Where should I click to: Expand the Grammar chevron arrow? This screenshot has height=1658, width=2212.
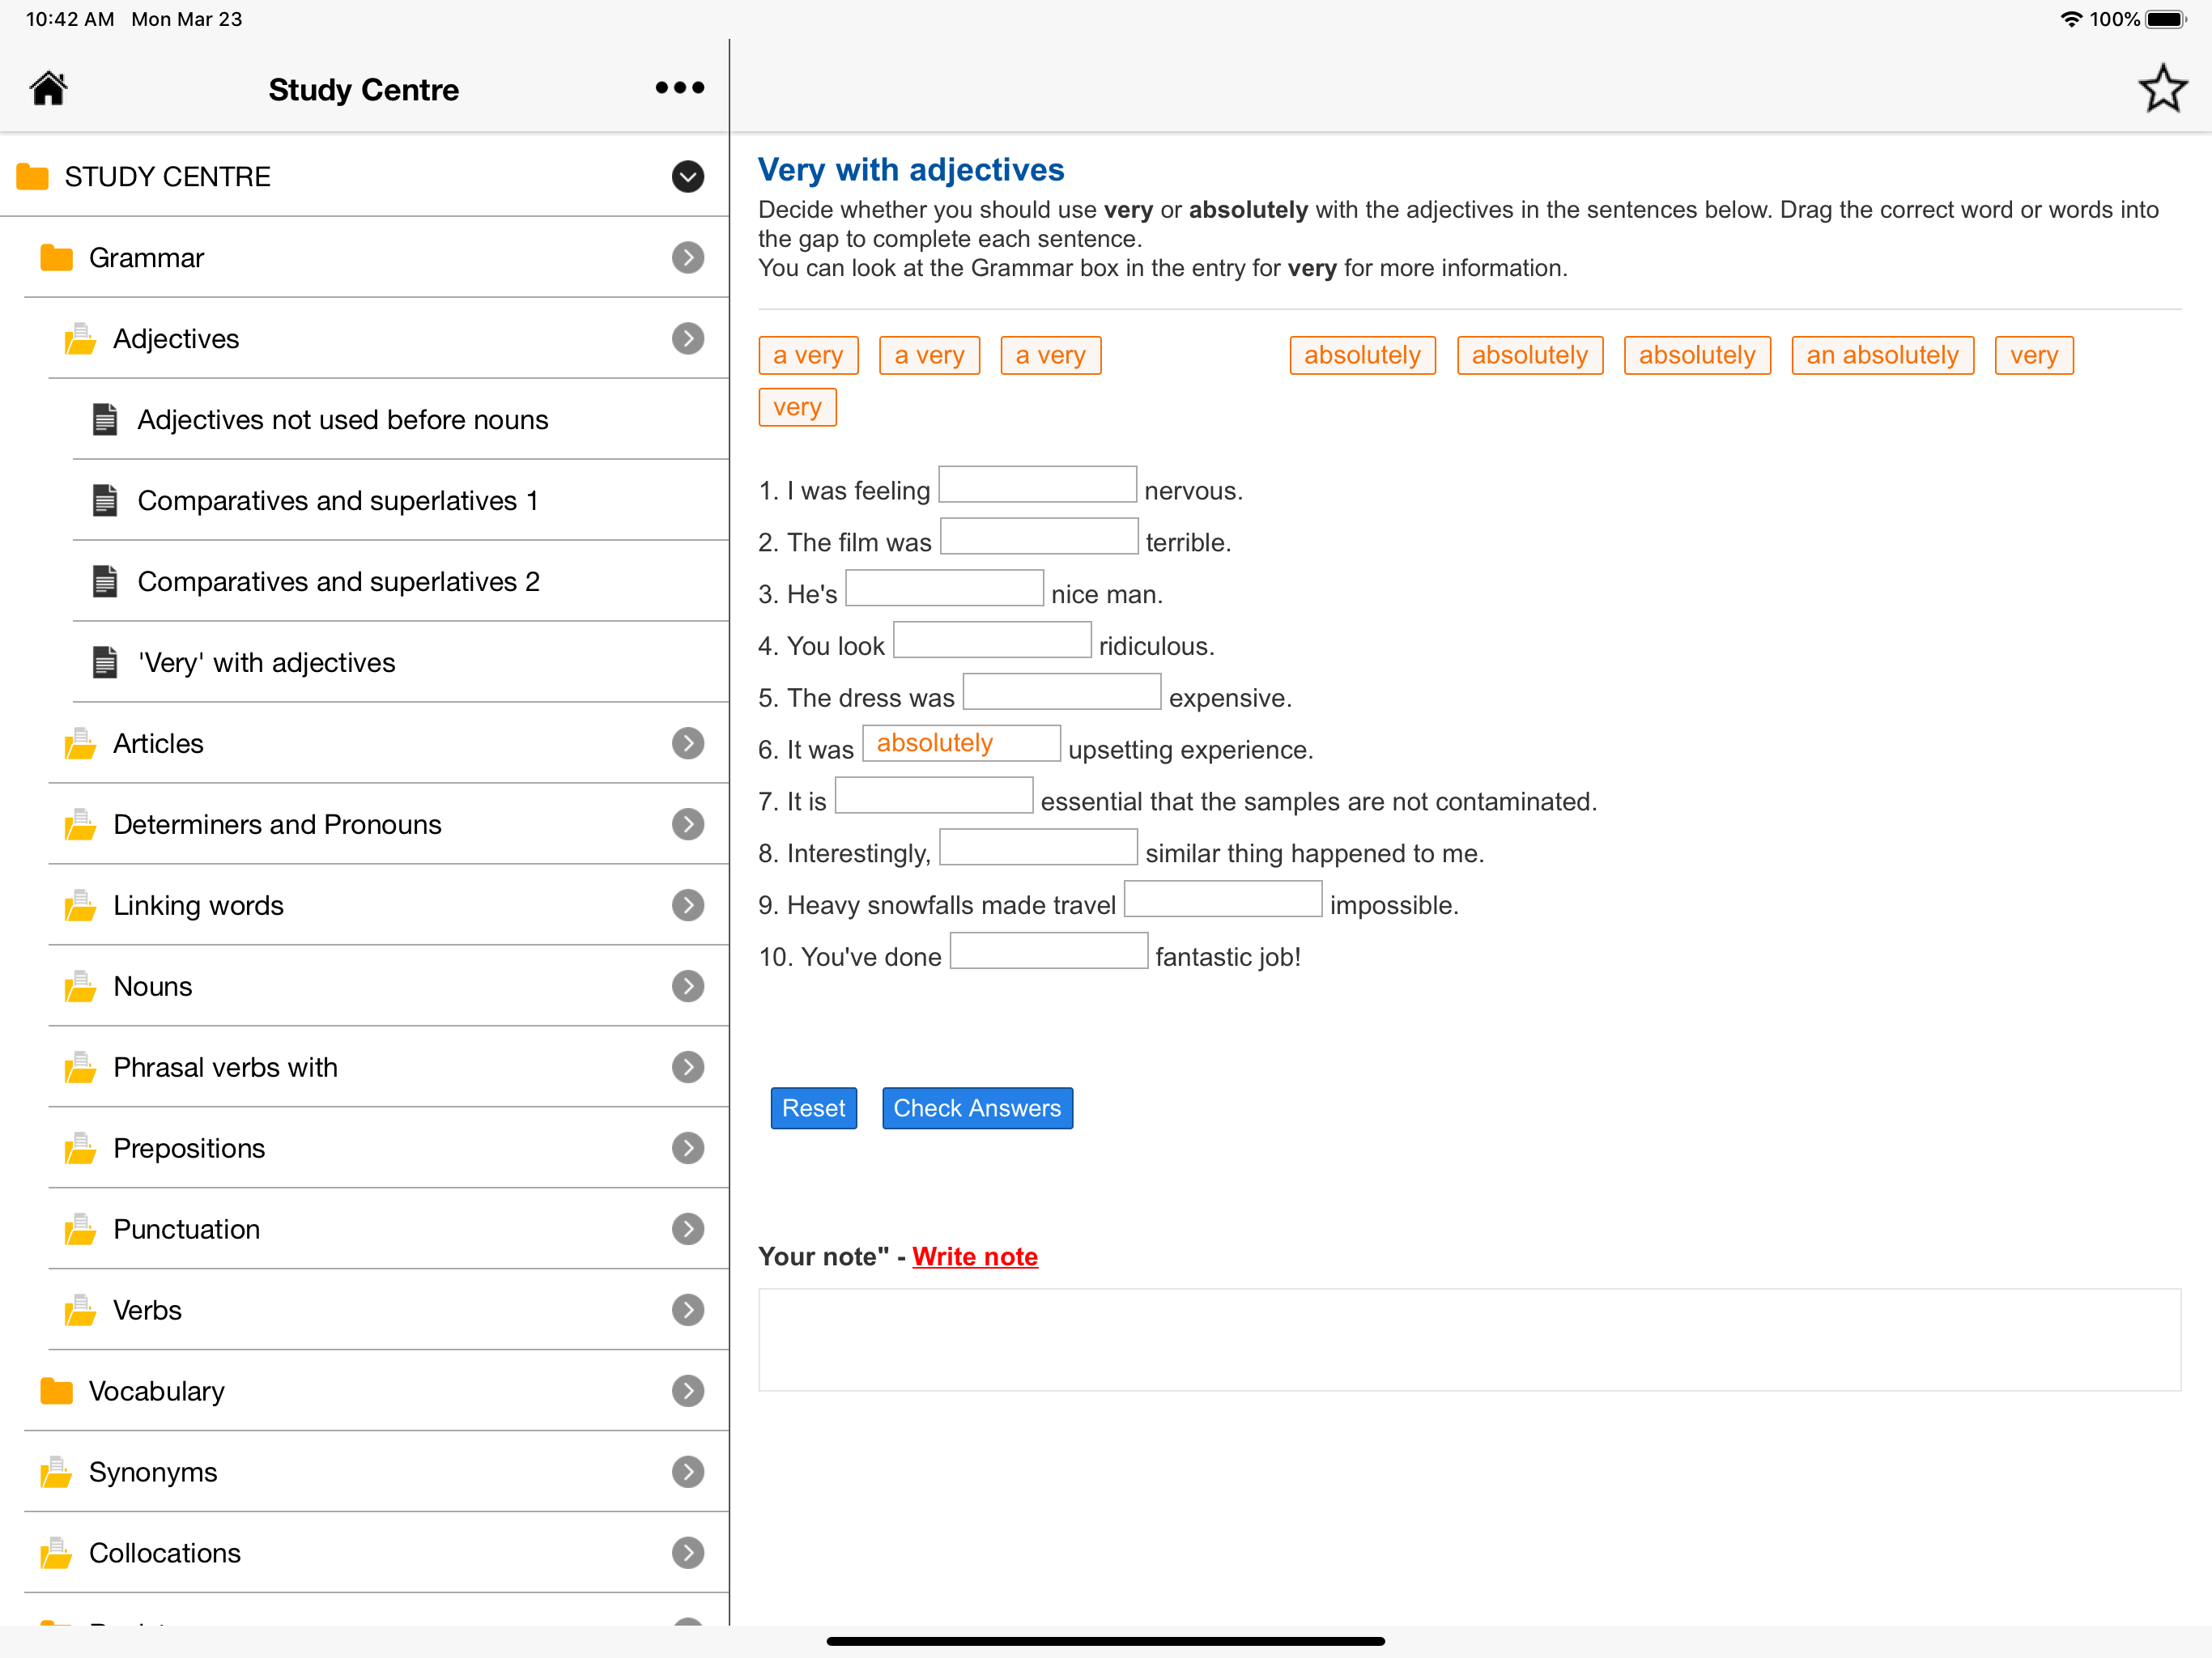(688, 258)
